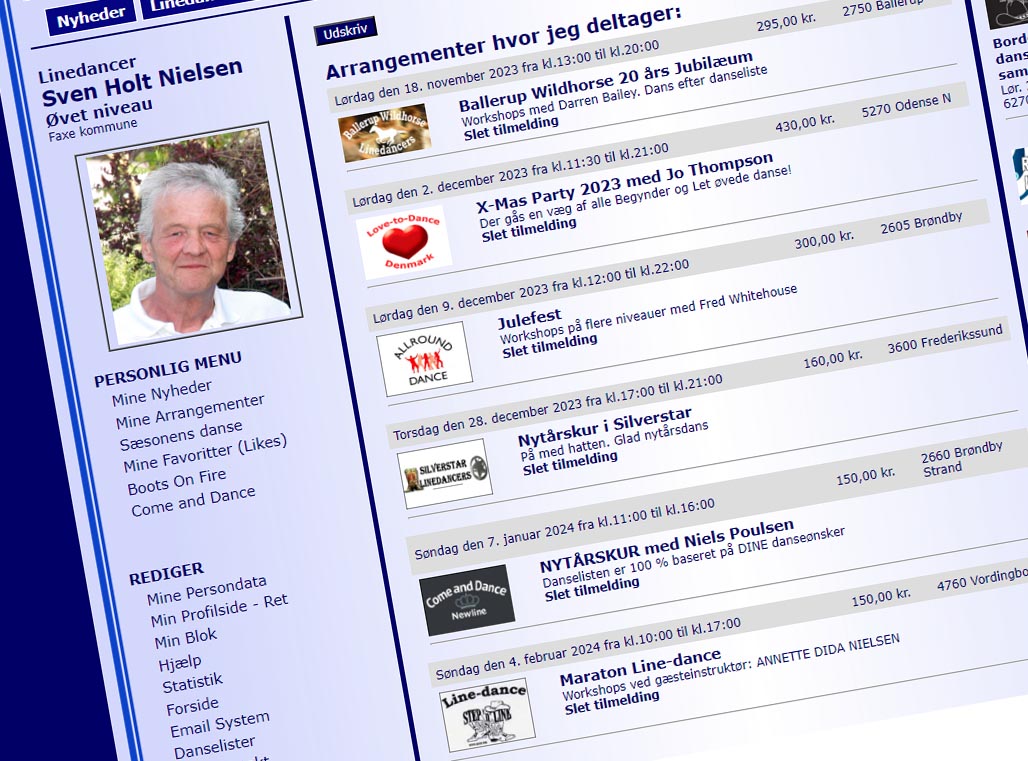Click the 2. december 2023 date header
1028x761 pixels.
coord(511,175)
